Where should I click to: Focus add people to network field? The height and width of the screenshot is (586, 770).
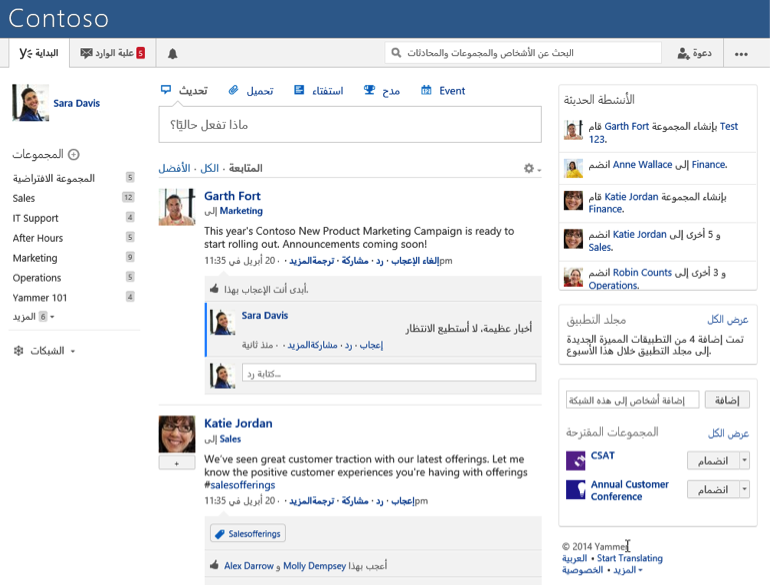pos(632,400)
